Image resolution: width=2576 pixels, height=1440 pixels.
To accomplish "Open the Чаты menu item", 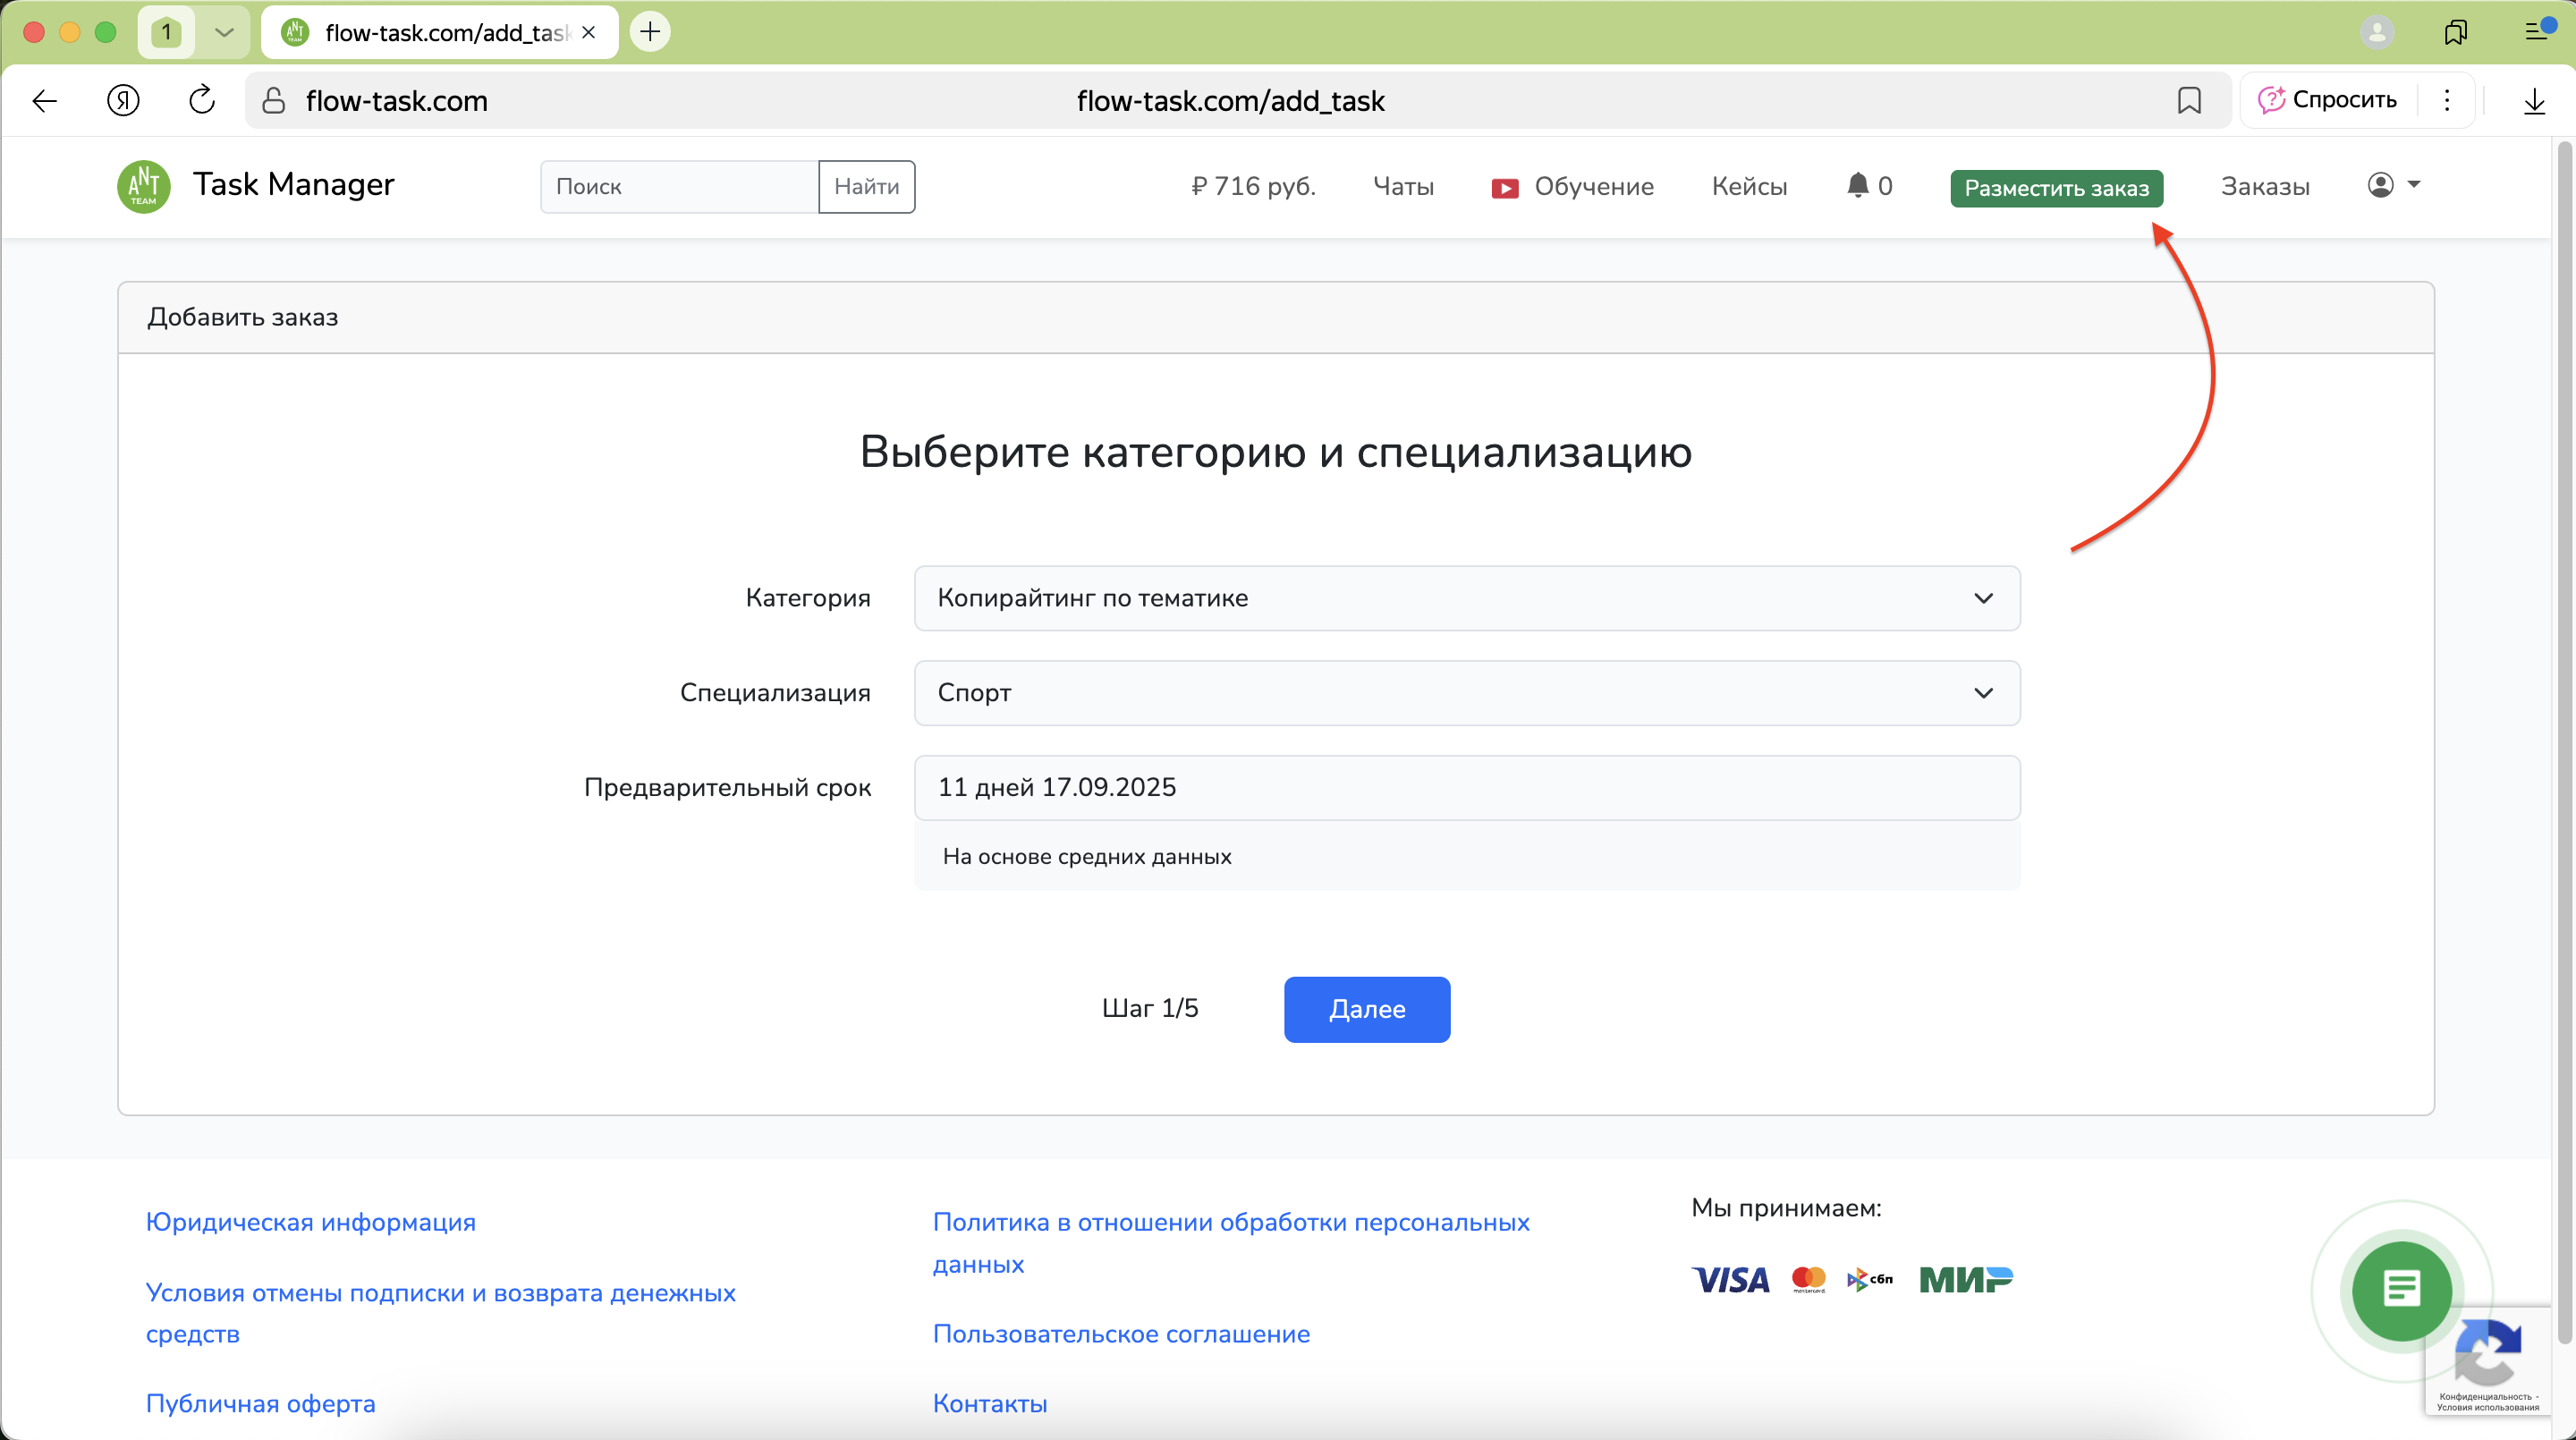I will [x=1403, y=186].
